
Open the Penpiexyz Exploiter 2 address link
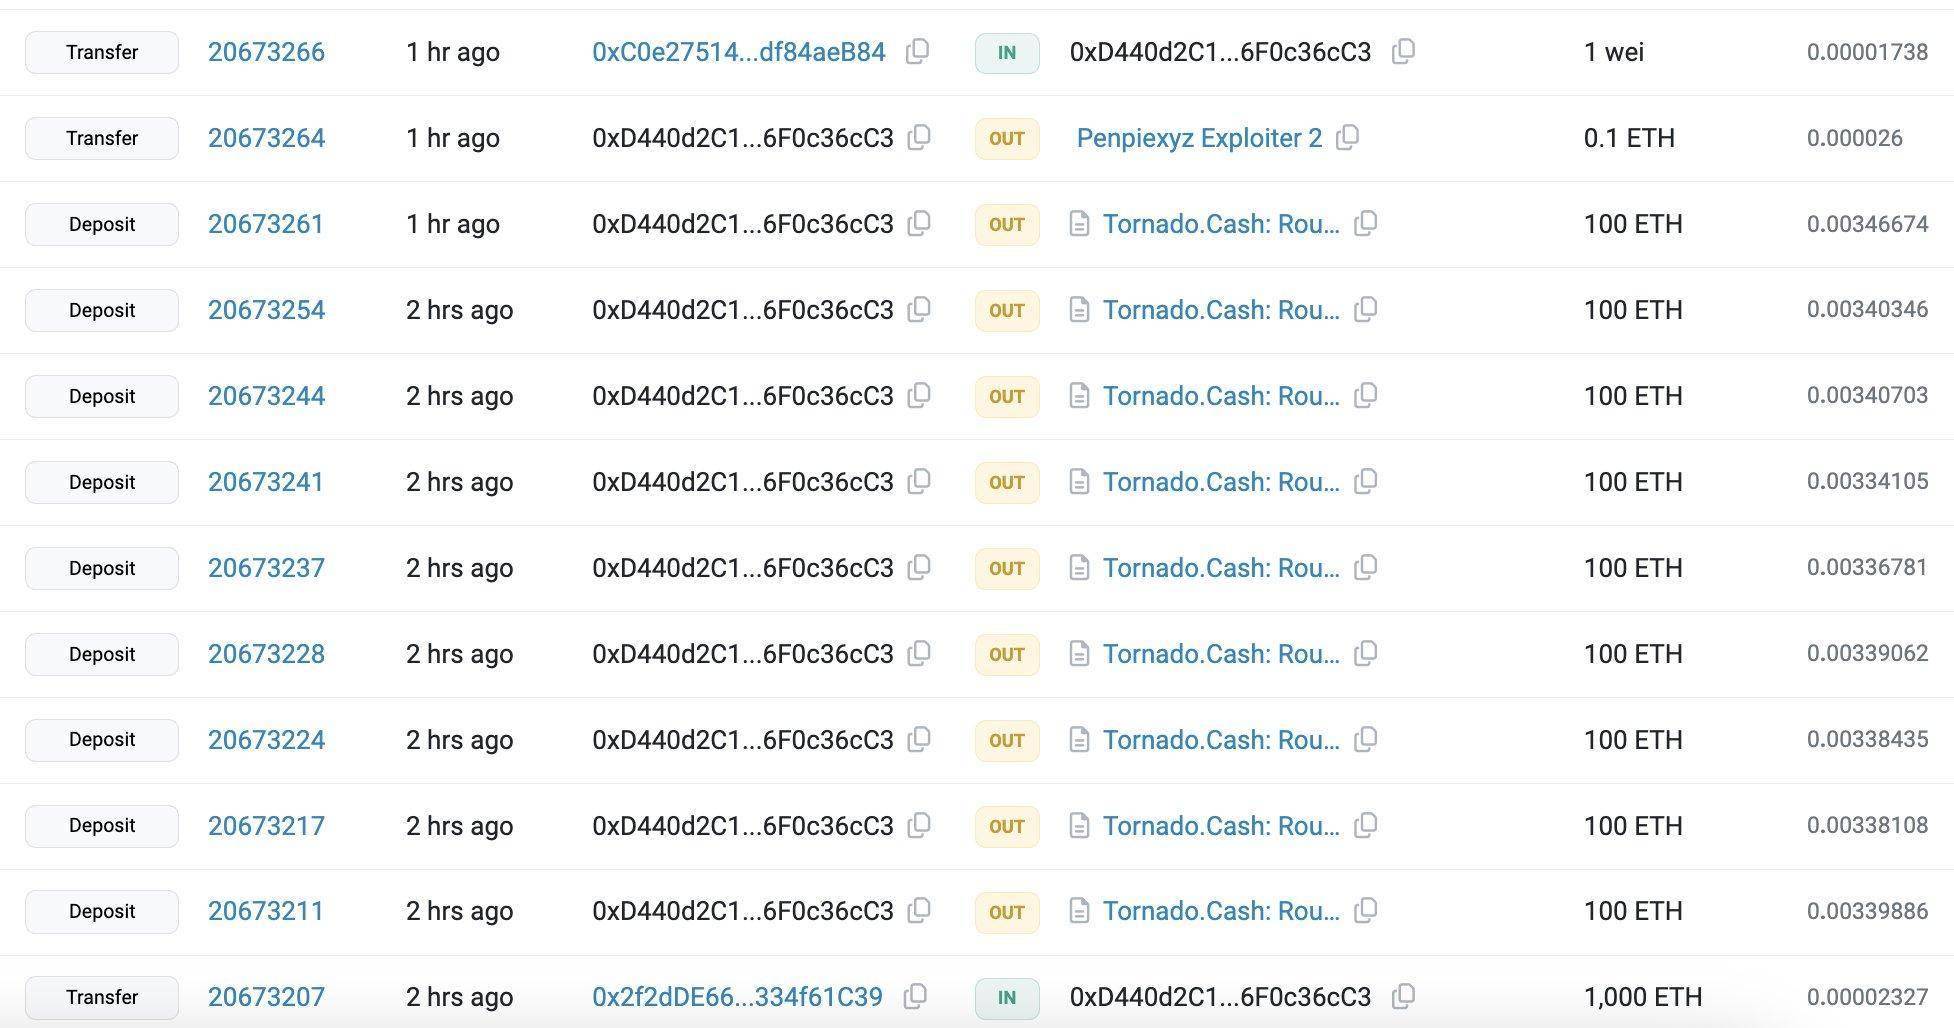point(1199,138)
